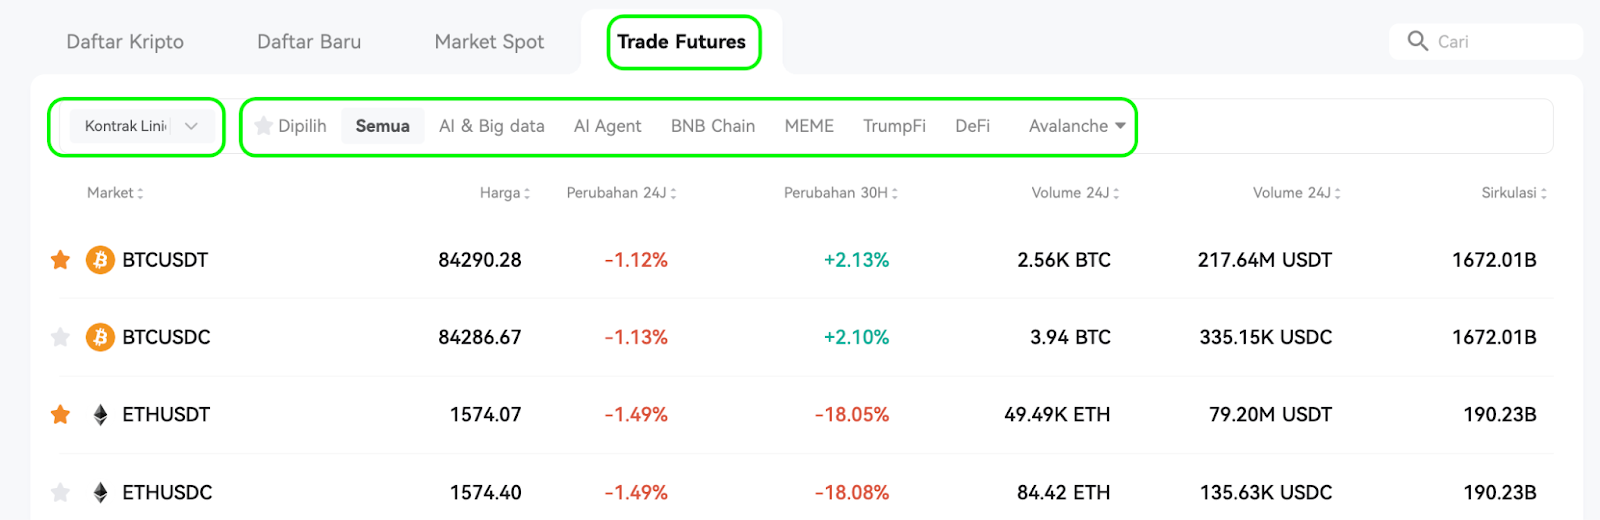Sort by Market column arrows
Image resolution: width=1600 pixels, height=520 pixels.
coord(140,193)
